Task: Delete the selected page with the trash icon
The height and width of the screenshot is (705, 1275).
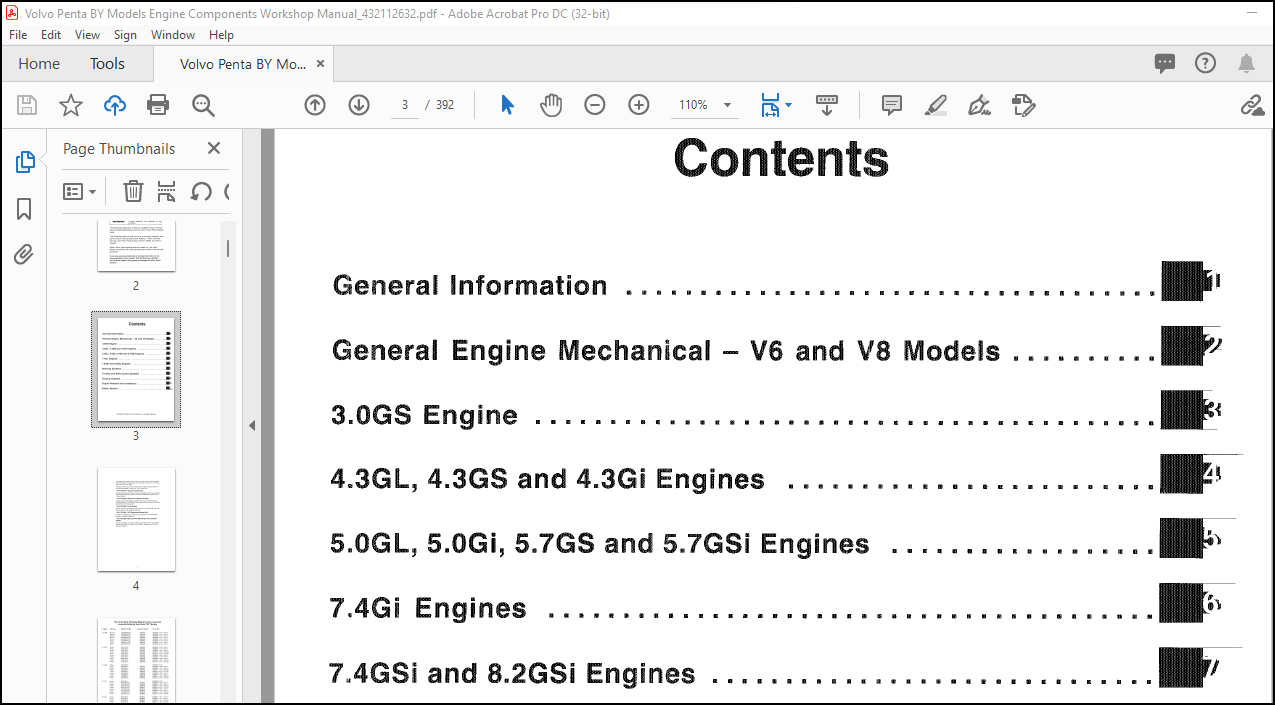Action: pos(133,191)
